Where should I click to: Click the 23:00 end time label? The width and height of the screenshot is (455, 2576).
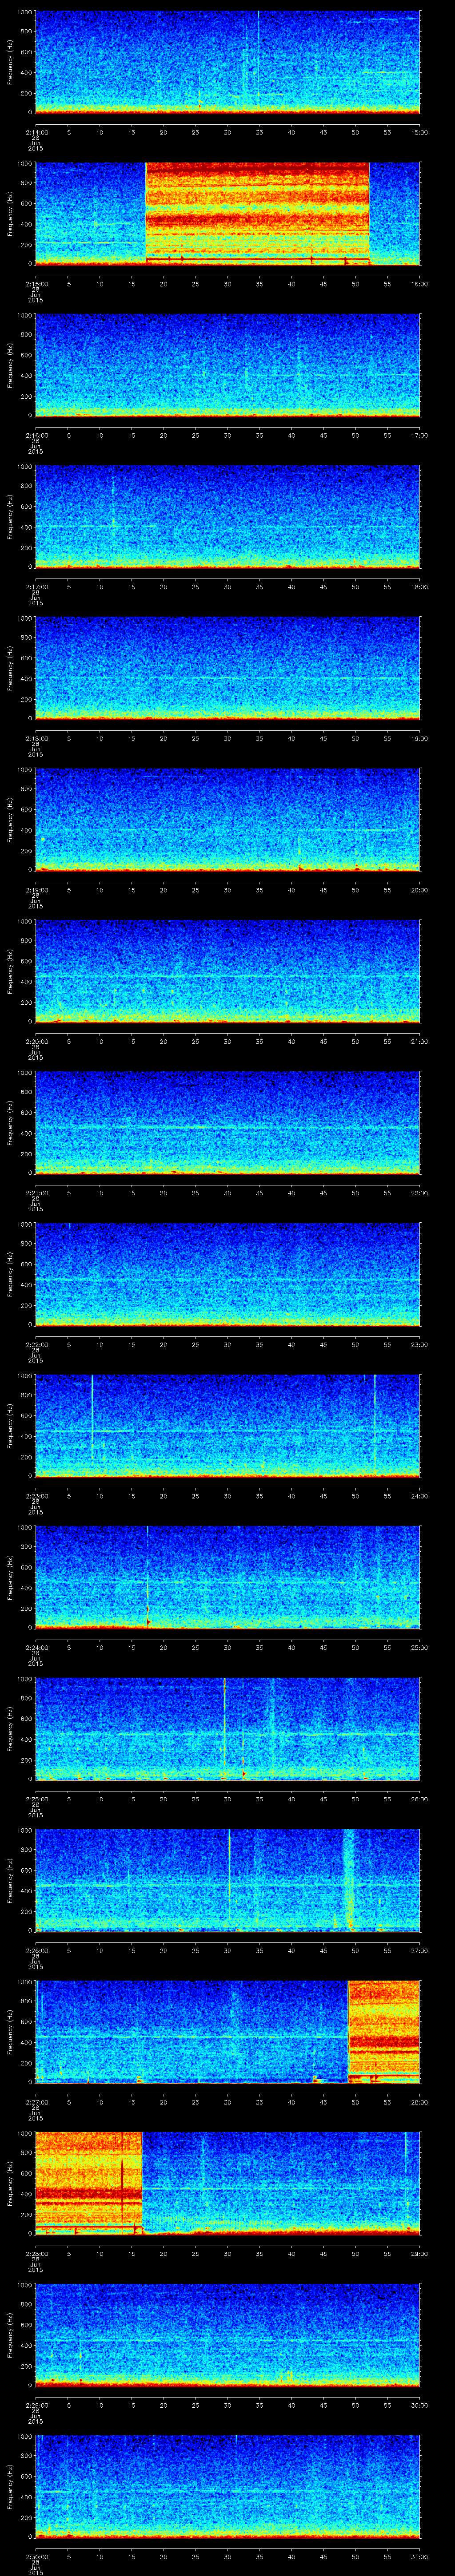click(419, 1344)
